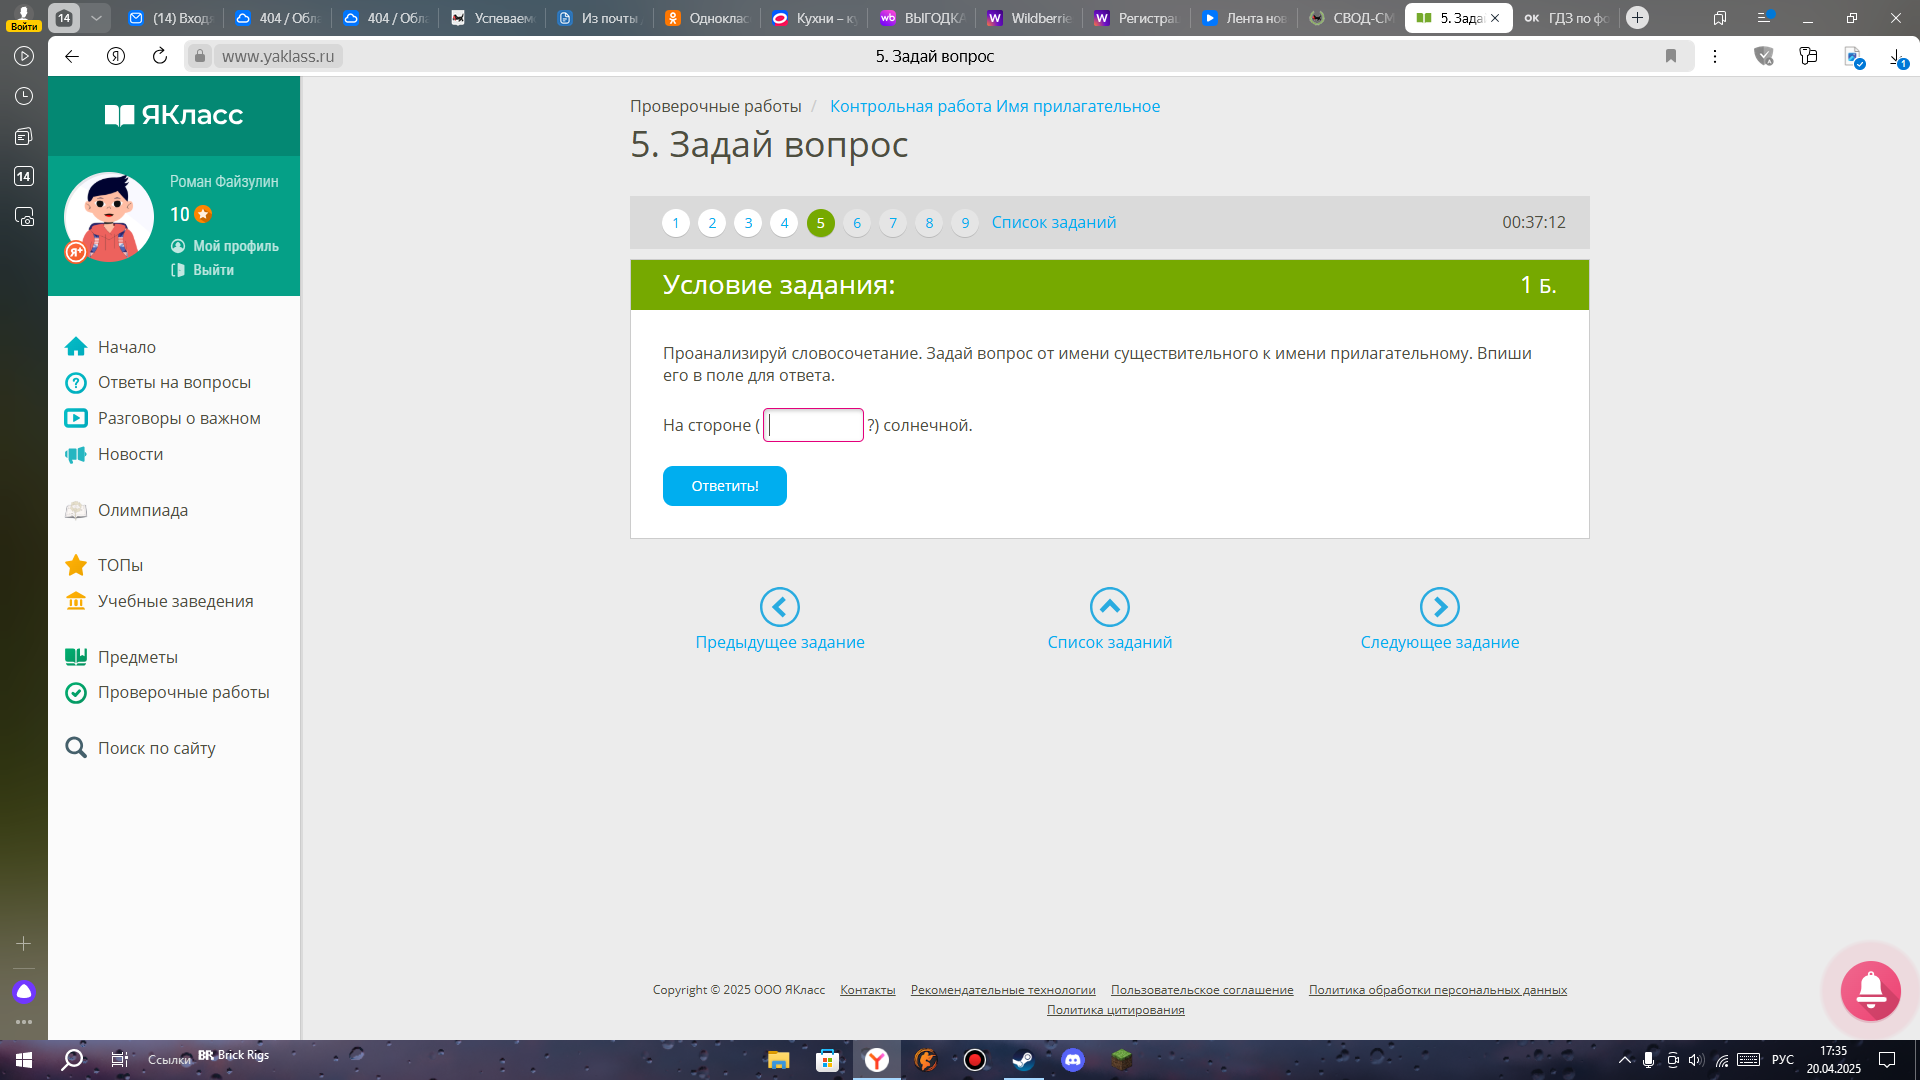Open the notification bell
The height and width of the screenshot is (1080, 1920).
(x=1870, y=990)
